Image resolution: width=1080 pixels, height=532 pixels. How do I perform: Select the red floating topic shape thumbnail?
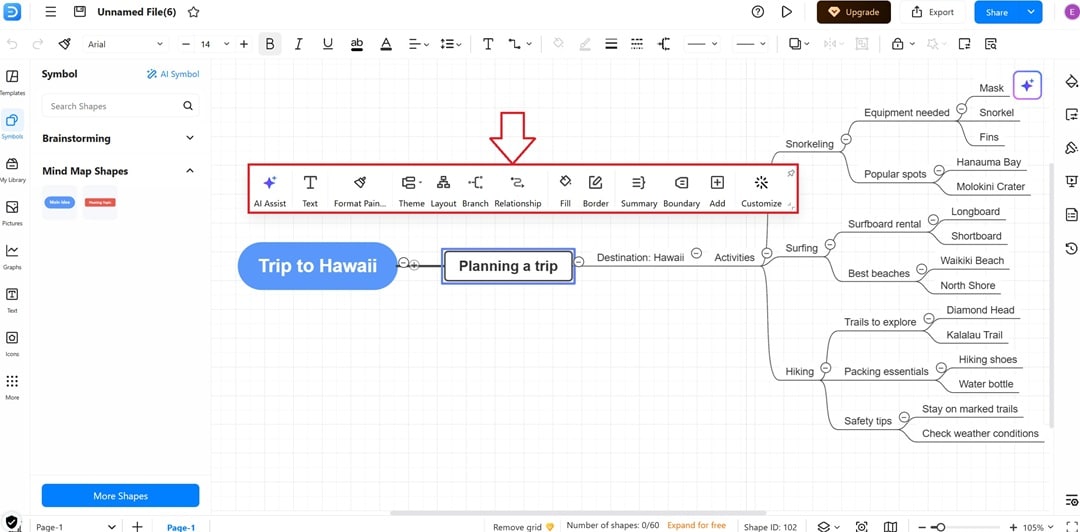pyautogui.click(x=100, y=203)
